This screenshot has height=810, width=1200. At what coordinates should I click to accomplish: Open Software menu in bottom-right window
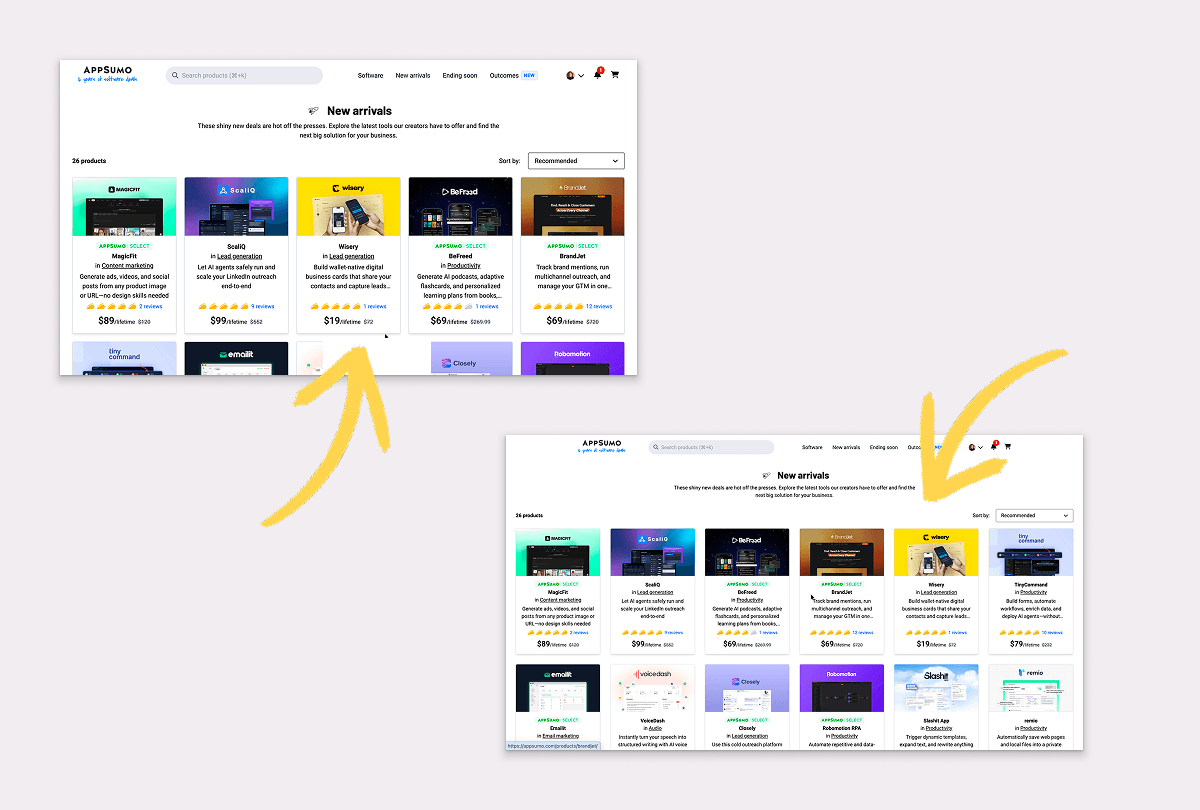pyautogui.click(x=812, y=447)
